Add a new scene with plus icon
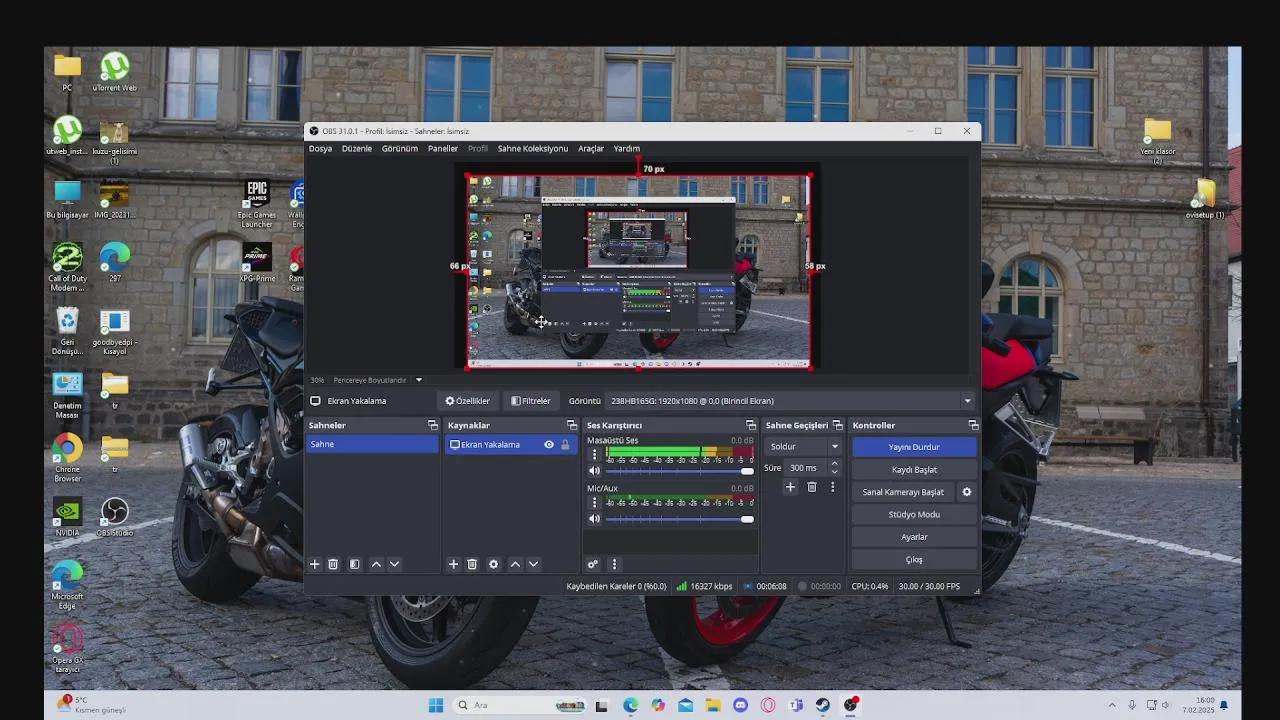 314,564
